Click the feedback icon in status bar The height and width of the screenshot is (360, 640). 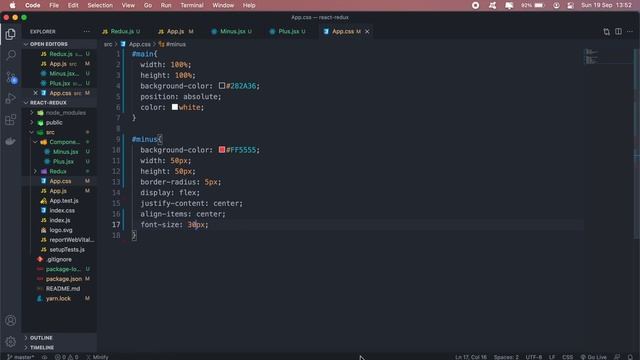(x=617, y=357)
